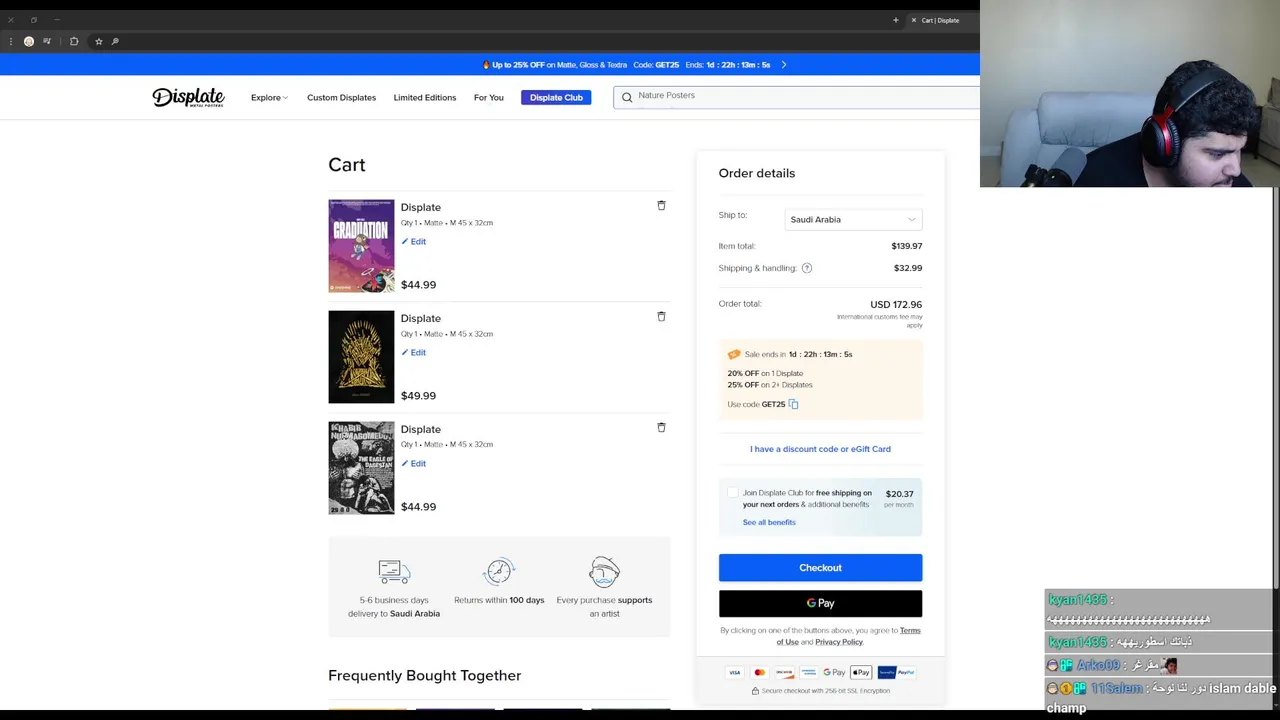Edit the Khabib poster options
Image resolution: width=1280 pixels, height=720 pixels.
[414, 463]
